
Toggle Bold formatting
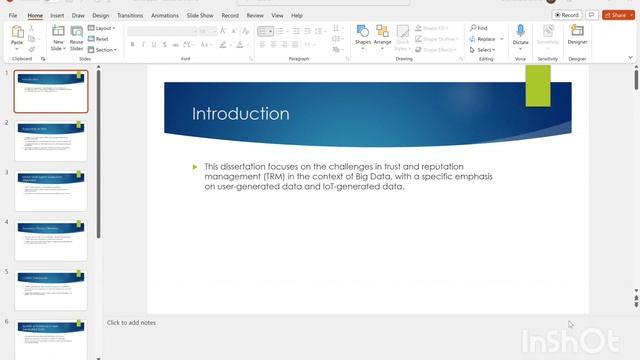[x=132, y=44]
